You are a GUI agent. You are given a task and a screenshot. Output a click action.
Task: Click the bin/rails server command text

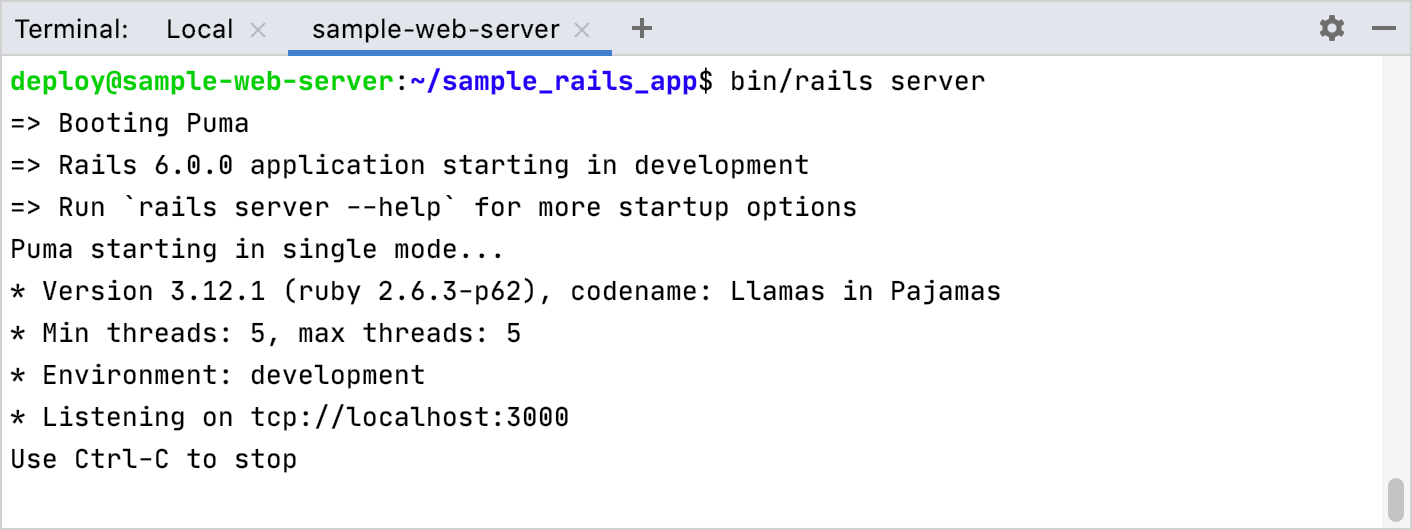click(857, 81)
